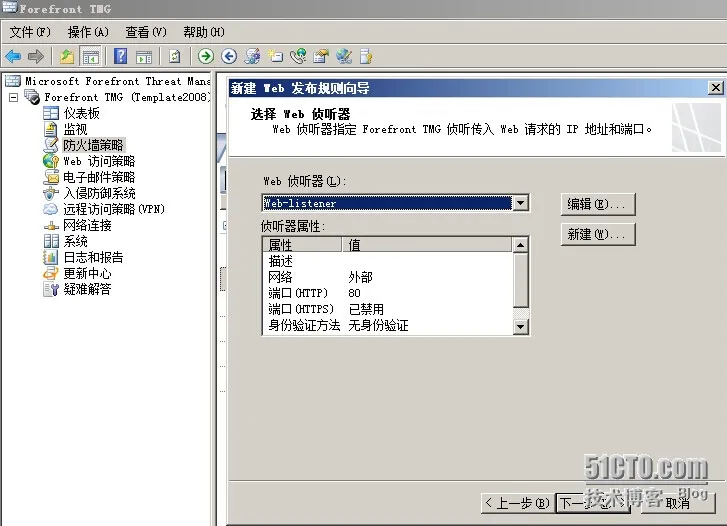Image resolution: width=727 pixels, height=526 pixels.
Task: Click the 新建(W)... button
Action: point(598,234)
